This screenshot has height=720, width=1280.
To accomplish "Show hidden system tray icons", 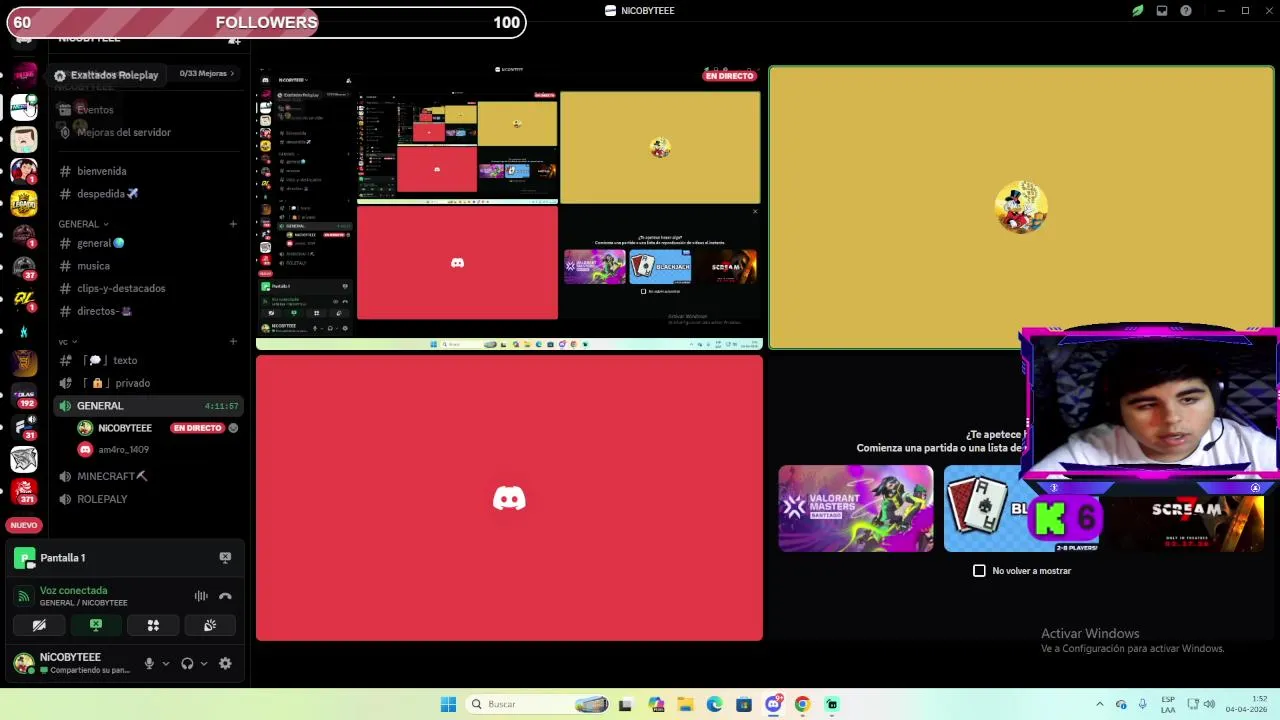I will click(1099, 704).
